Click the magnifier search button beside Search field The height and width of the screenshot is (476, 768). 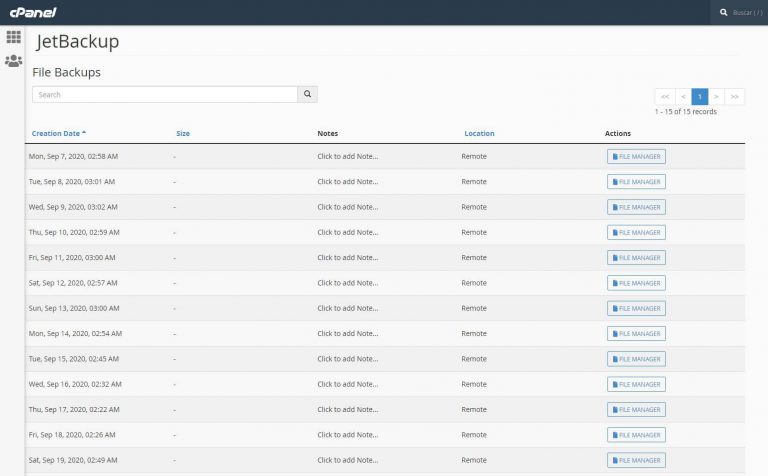pos(307,95)
